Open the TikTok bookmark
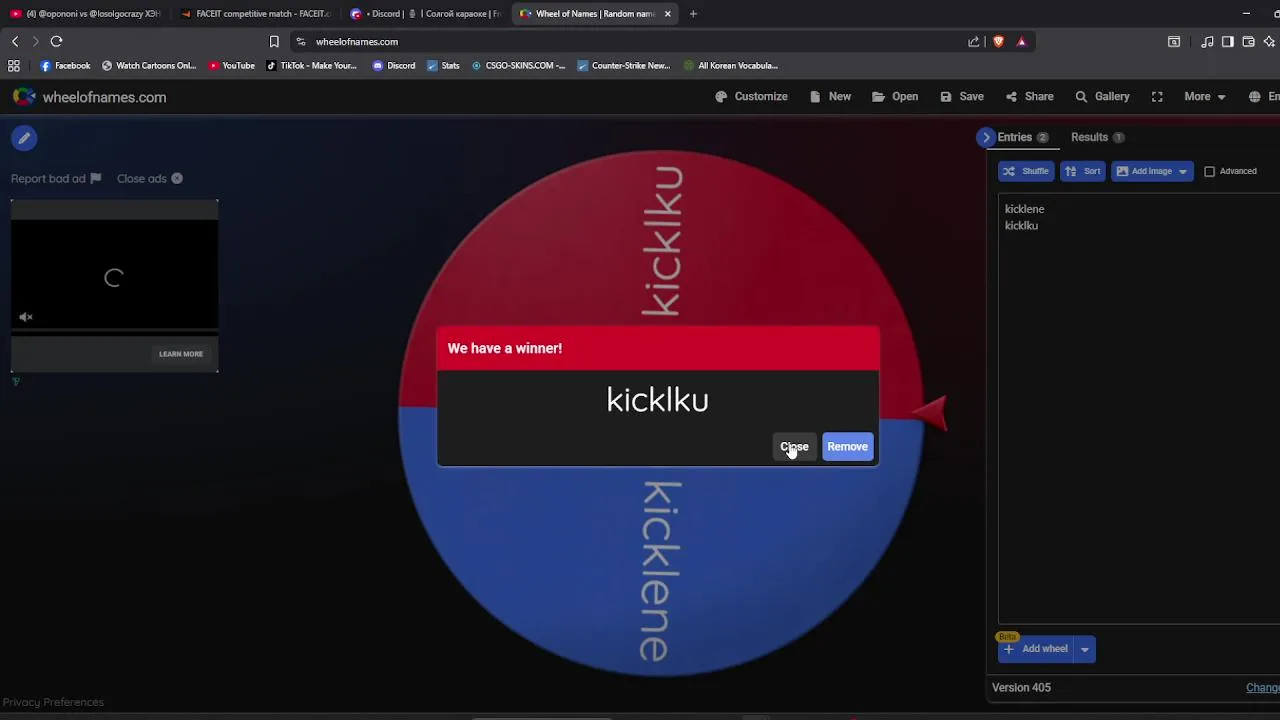 (x=310, y=65)
